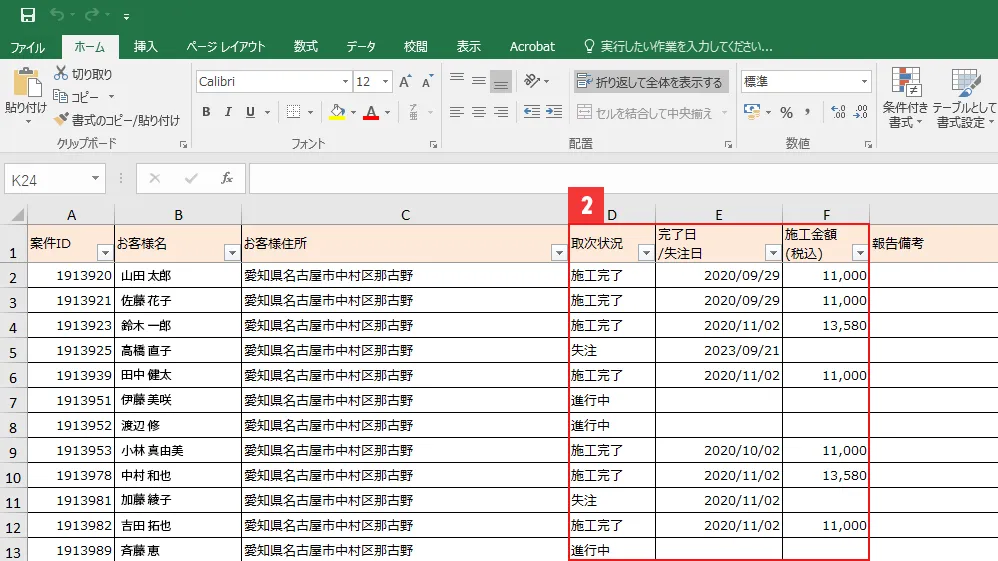998x561 pixels.
Task: Click the Format as Table (テーブルとして書式設定) button
Action: [x=965, y=99]
